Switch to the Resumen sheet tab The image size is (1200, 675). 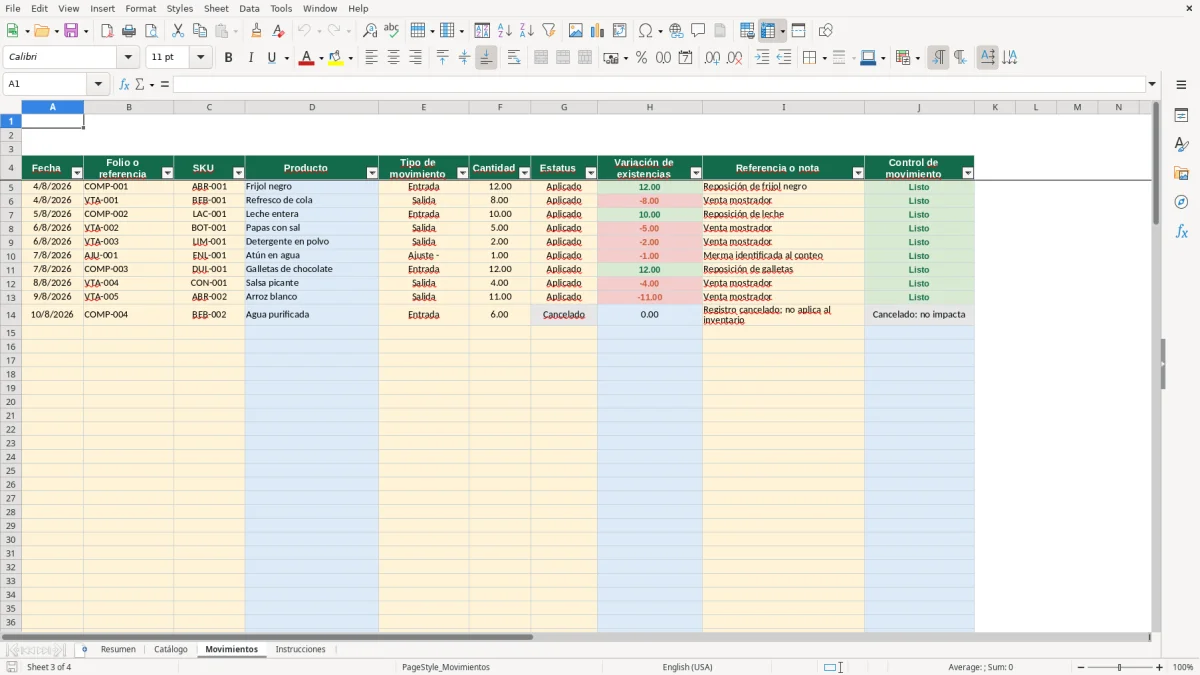118,649
